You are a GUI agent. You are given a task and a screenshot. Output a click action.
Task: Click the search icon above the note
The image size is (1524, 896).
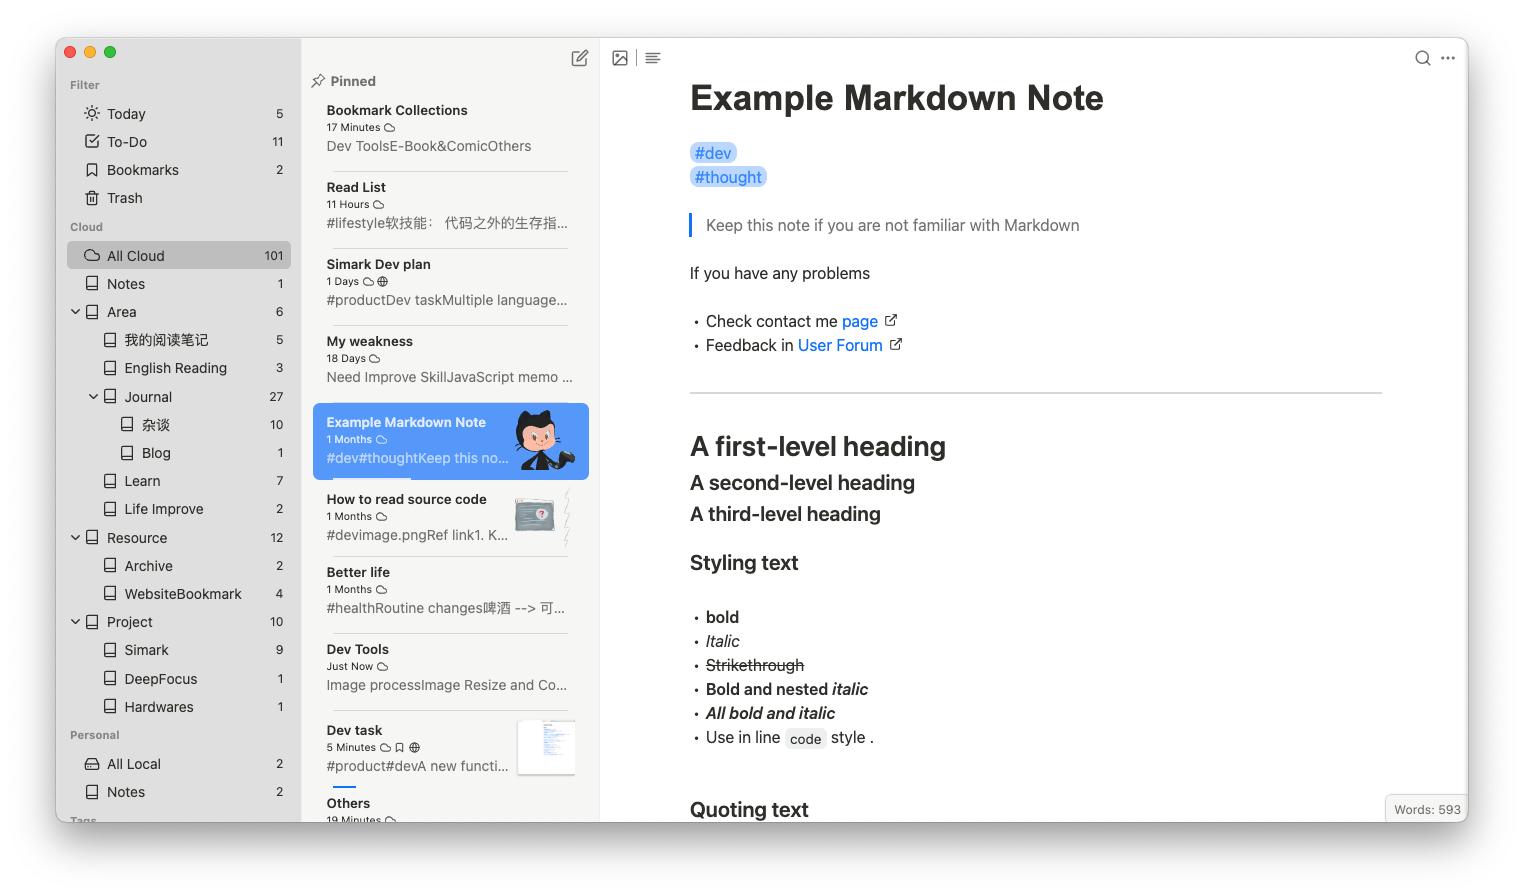click(x=1421, y=58)
